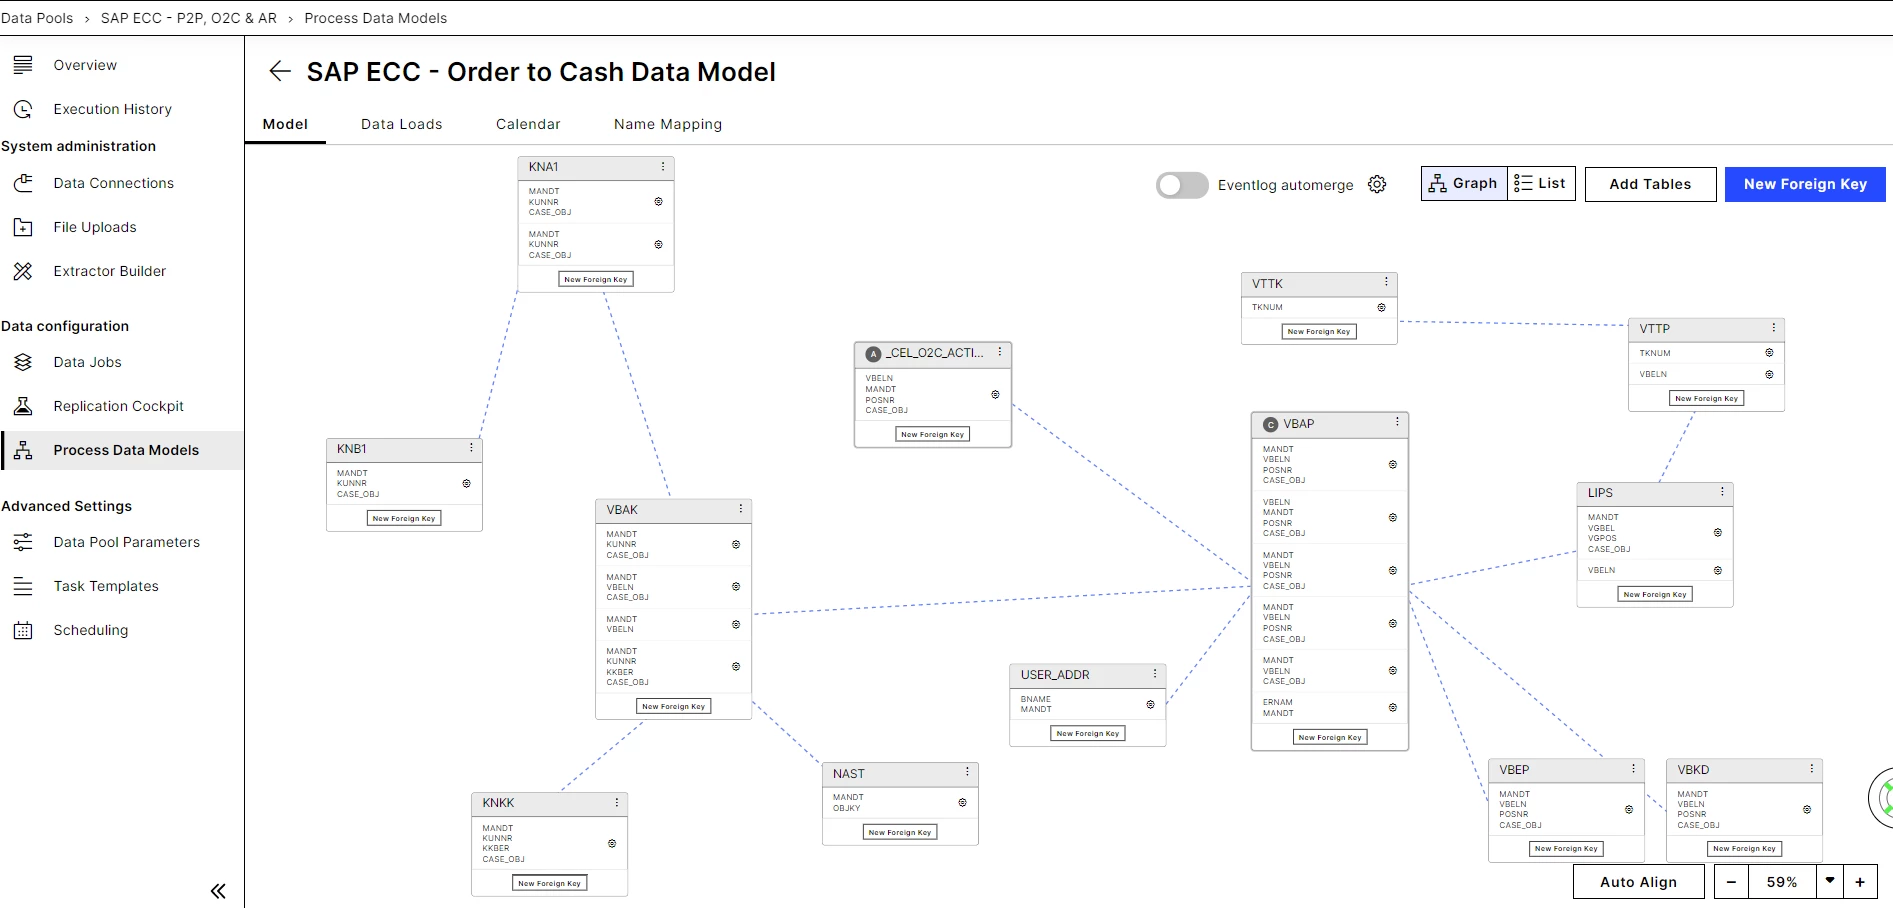This screenshot has width=1893, height=908.
Task: Click the 59% zoom value field
Action: point(1782,882)
